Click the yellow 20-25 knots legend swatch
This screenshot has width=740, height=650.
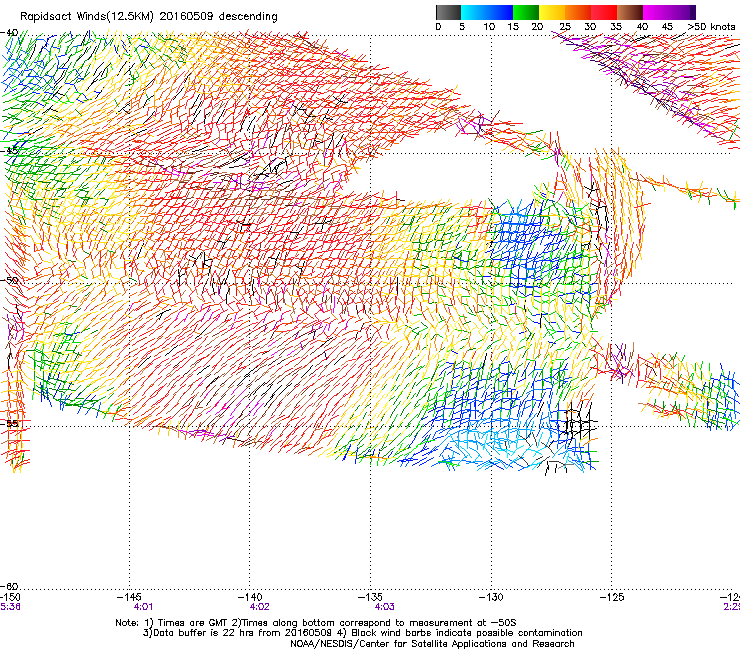click(552, 12)
